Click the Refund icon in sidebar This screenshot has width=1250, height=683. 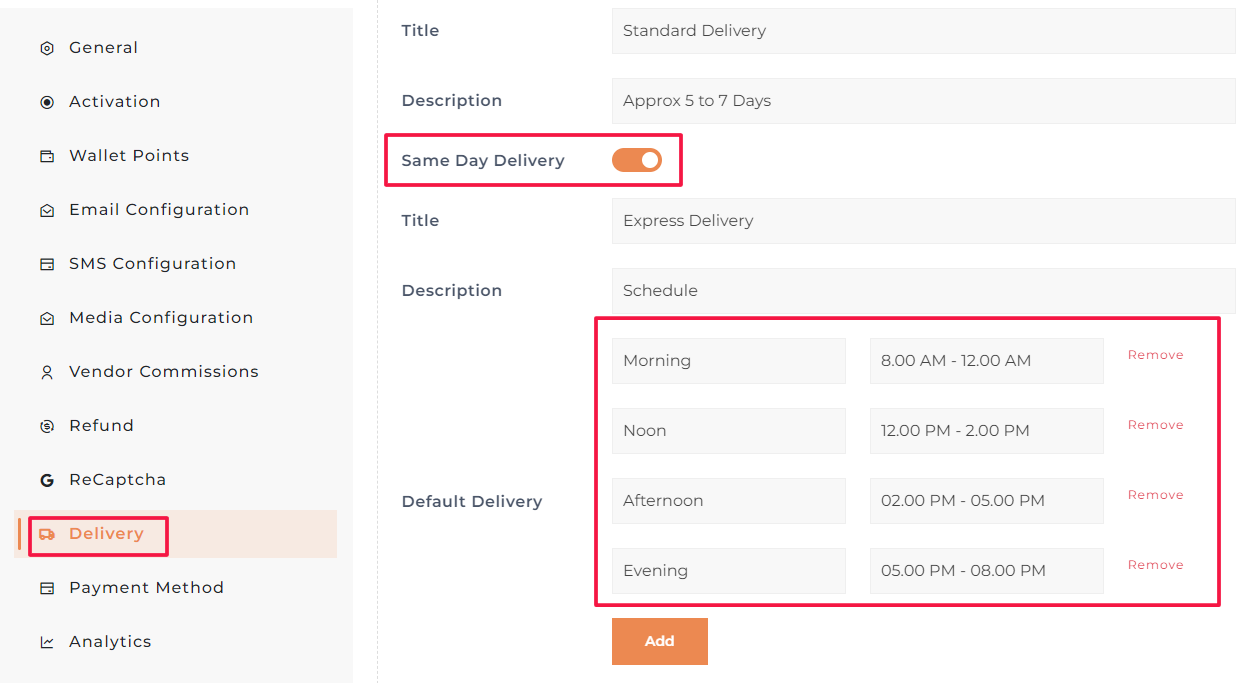[x=47, y=426]
